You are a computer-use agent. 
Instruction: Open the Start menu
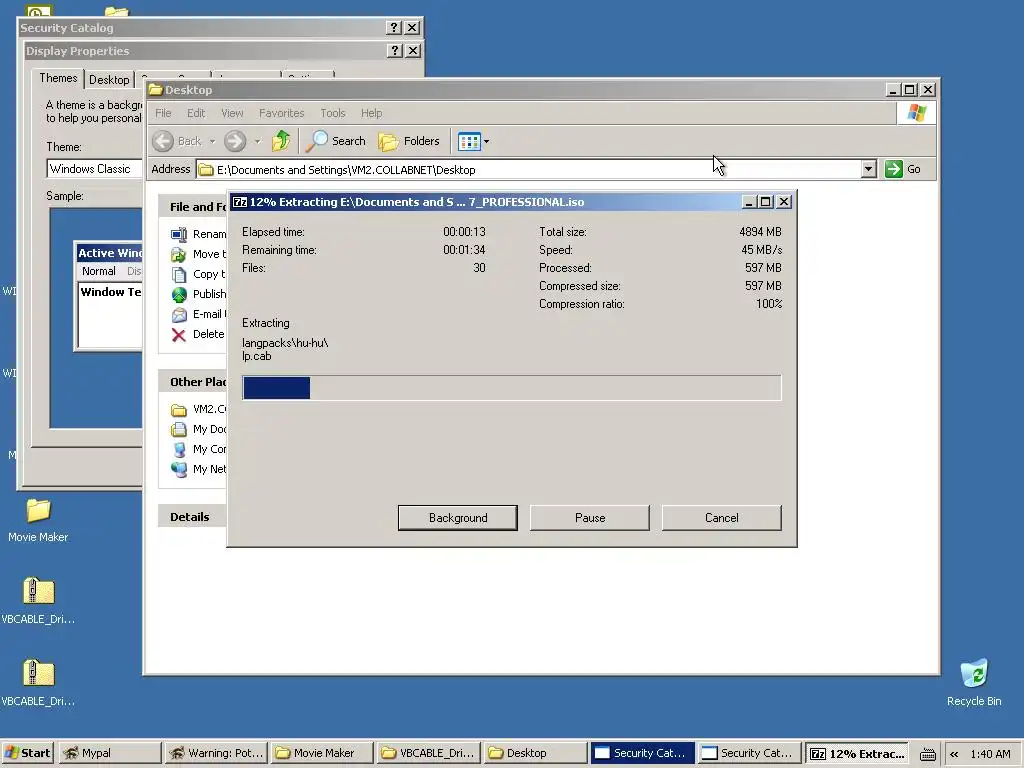coord(27,753)
